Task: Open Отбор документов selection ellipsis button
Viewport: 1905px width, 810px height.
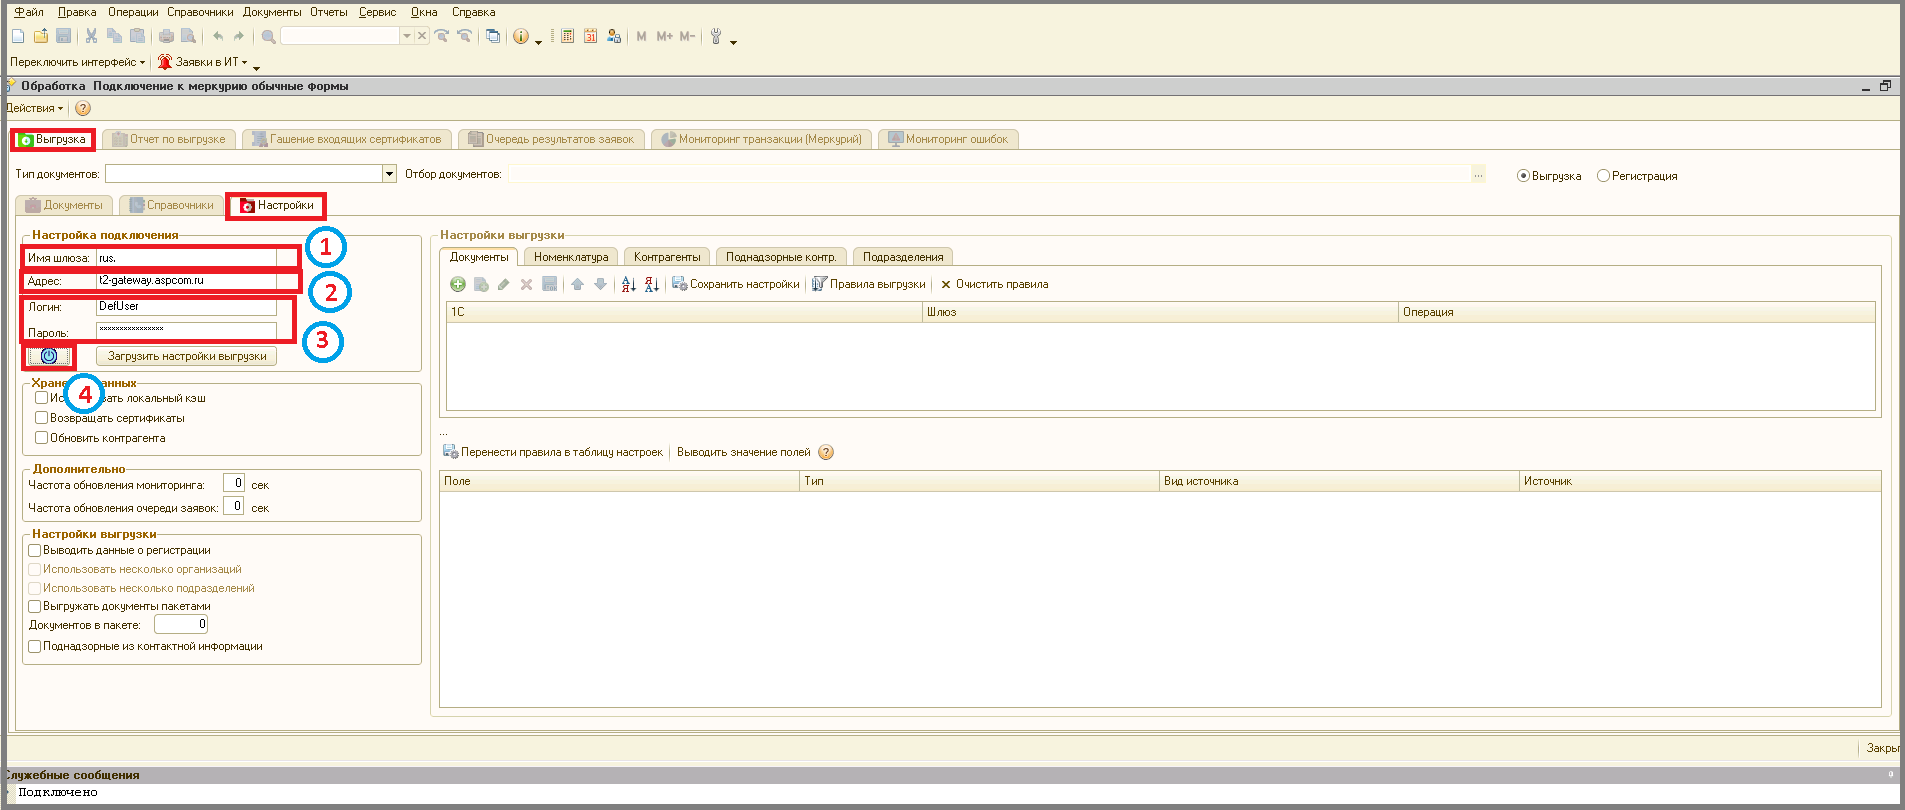Action: point(1478,174)
